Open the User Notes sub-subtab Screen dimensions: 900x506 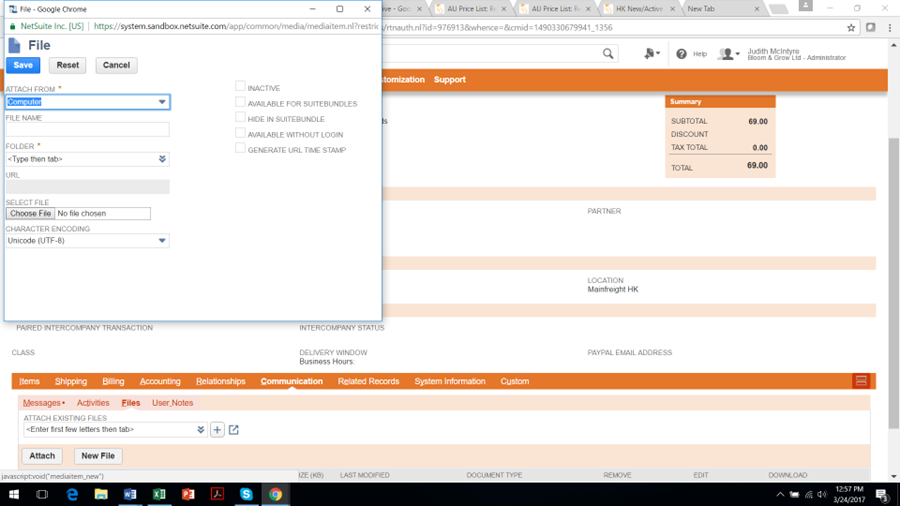point(172,403)
